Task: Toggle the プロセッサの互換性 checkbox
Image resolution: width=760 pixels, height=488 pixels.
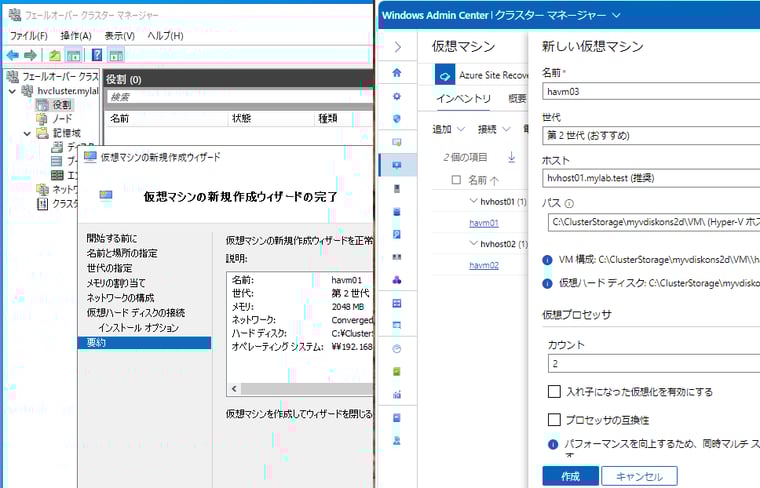Action: click(554, 420)
